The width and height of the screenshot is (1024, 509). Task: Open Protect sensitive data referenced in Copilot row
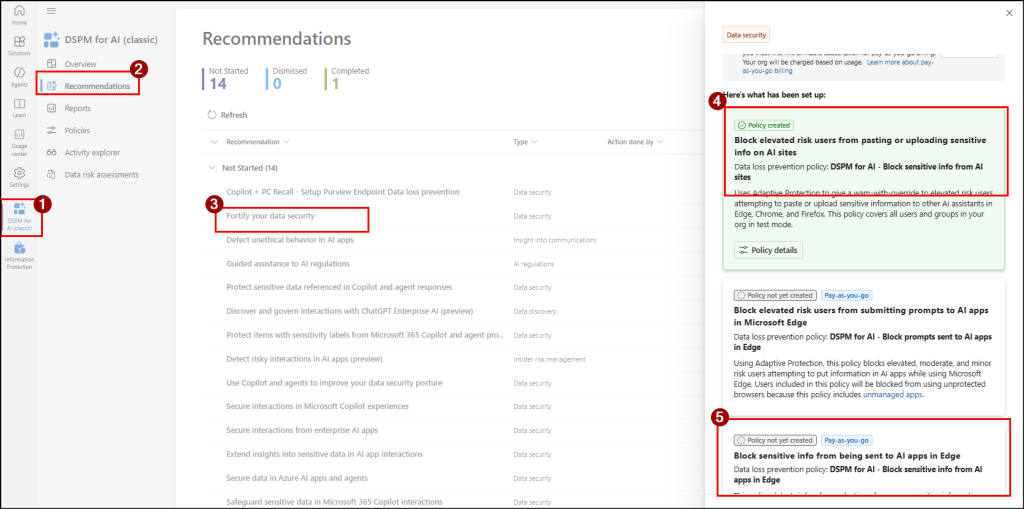pyautogui.click(x=339, y=287)
